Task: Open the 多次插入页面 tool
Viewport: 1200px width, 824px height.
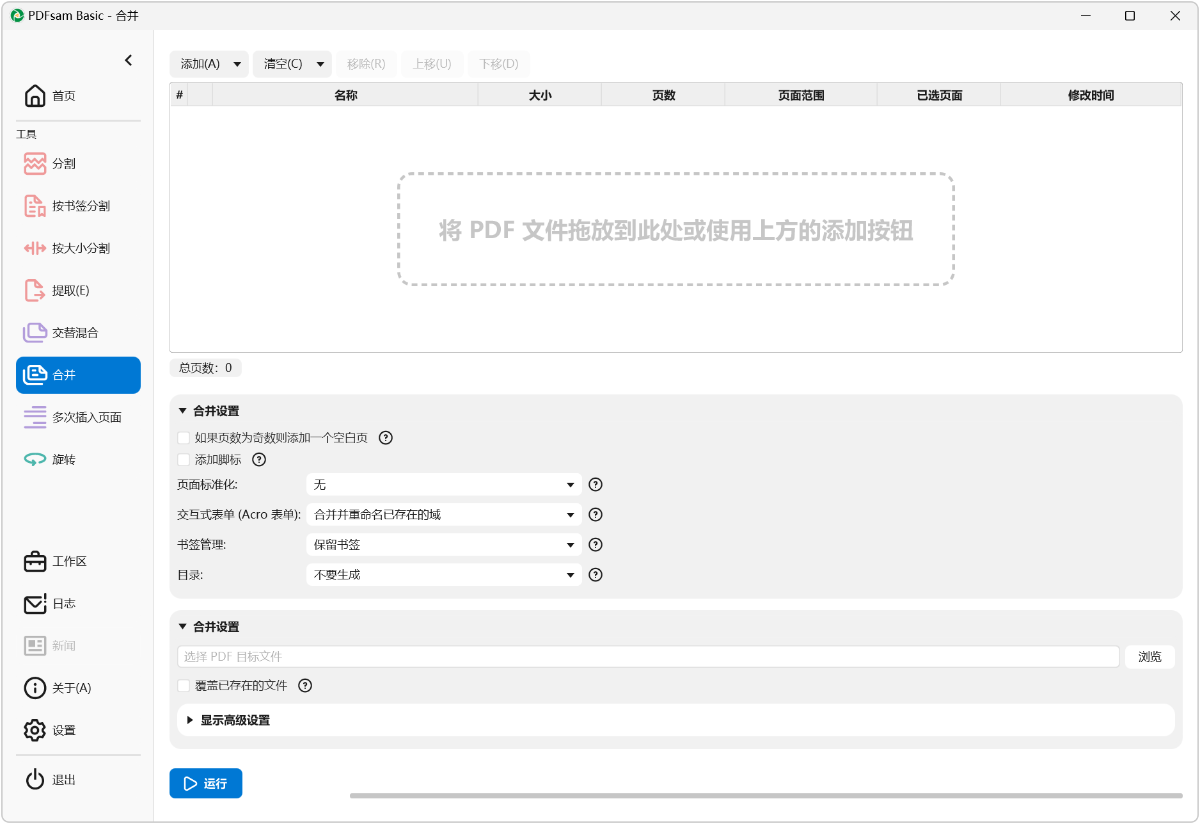Action: [78, 417]
